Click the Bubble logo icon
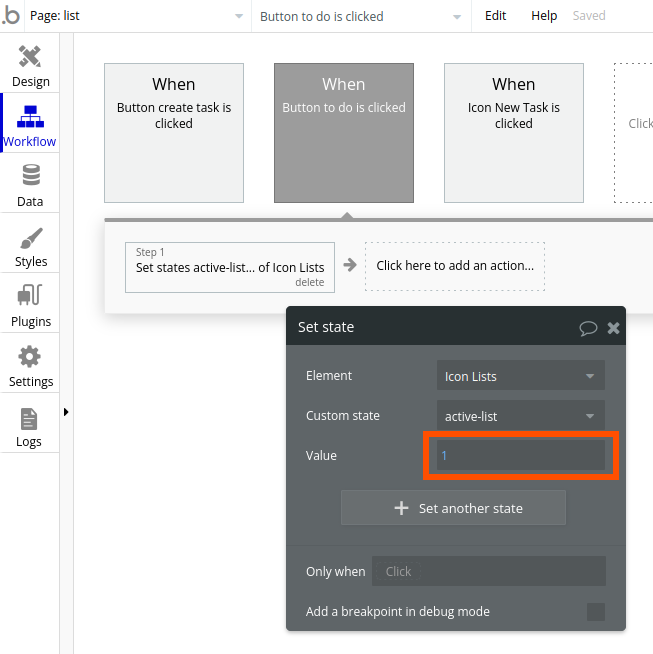This screenshot has width=653, height=654. tap(11, 16)
